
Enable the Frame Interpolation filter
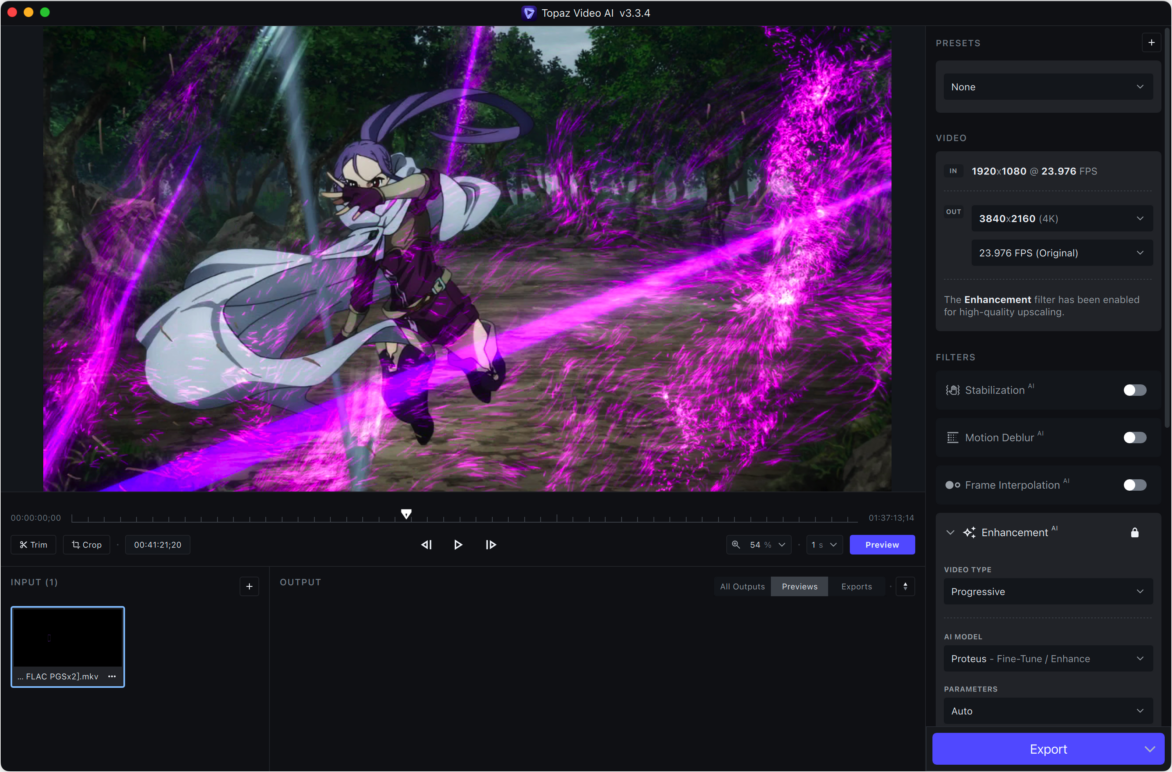[x=1135, y=485]
